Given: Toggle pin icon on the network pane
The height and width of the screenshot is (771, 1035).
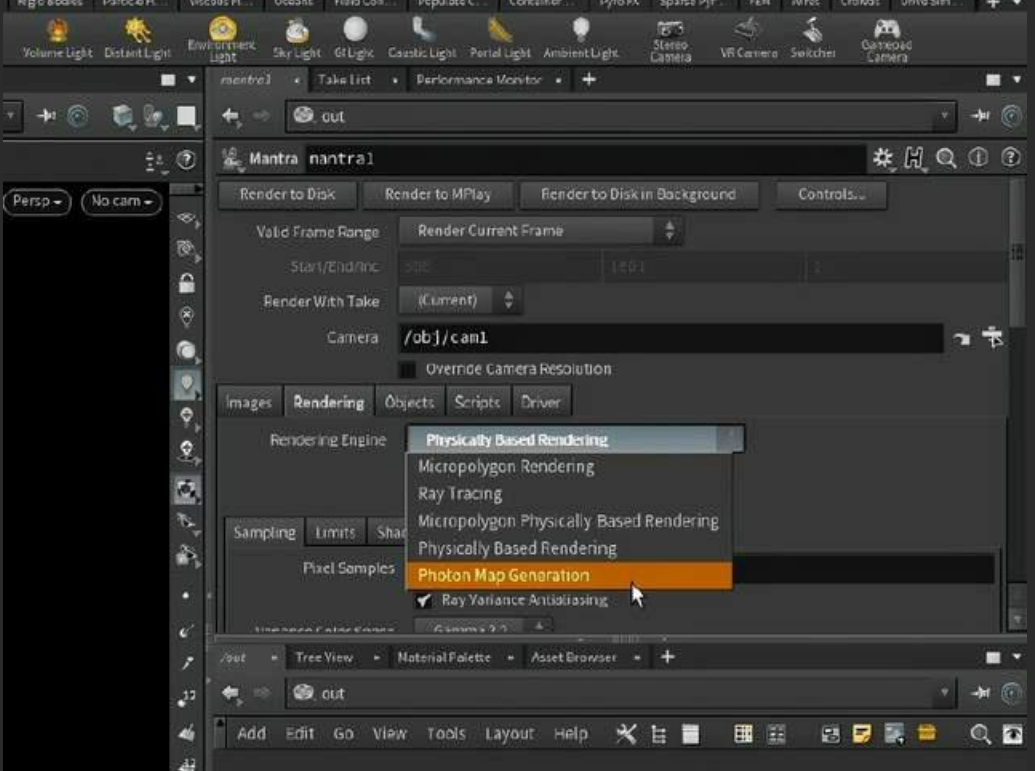Looking at the screenshot, I should tap(980, 693).
